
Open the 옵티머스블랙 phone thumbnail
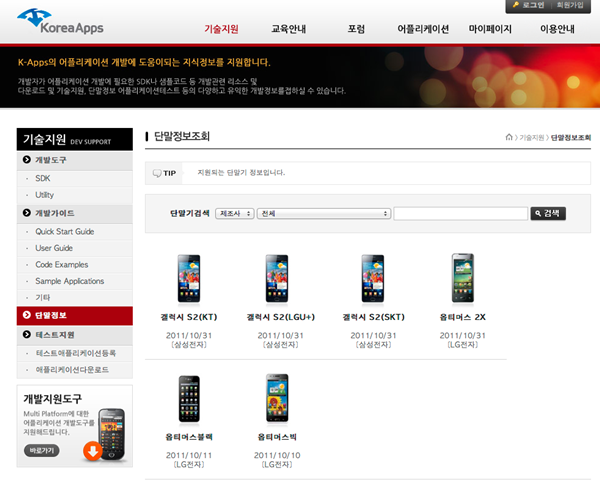click(x=189, y=399)
